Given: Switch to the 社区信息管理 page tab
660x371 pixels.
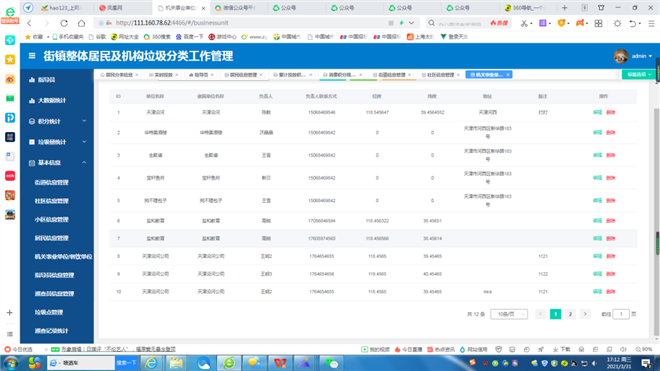Looking at the screenshot, I should (440, 75).
